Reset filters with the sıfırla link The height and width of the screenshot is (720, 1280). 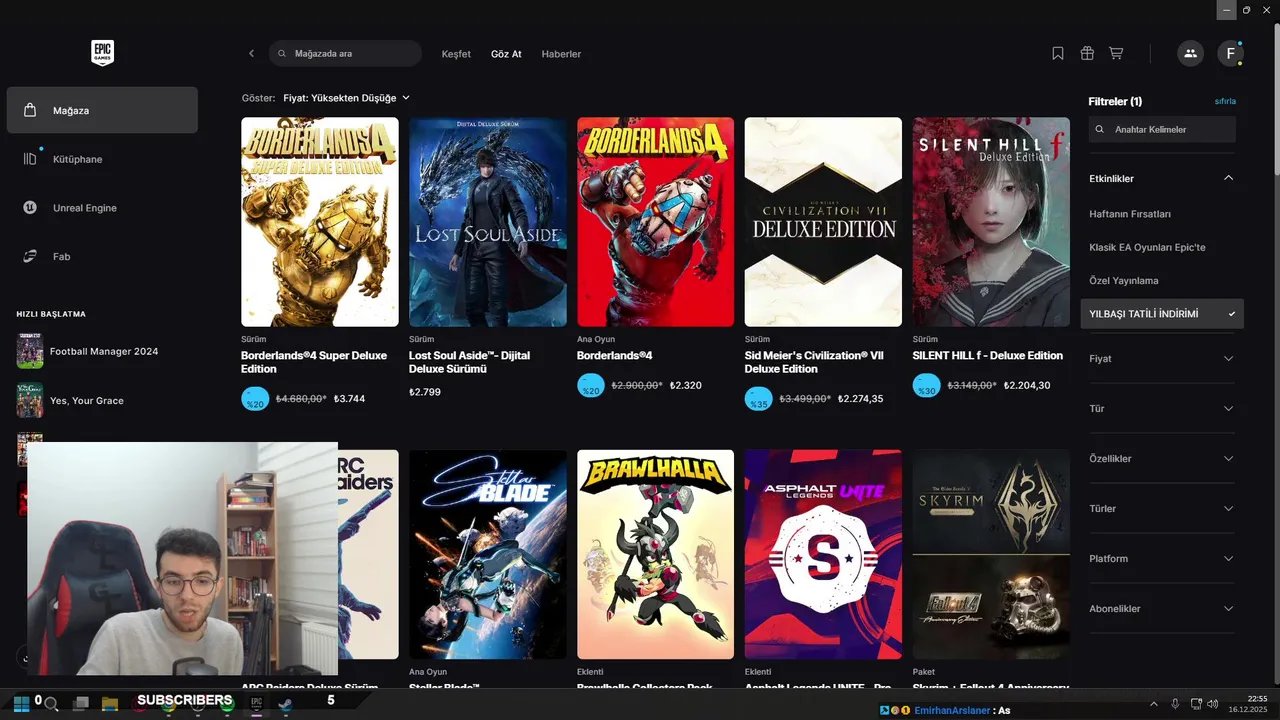pyautogui.click(x=1225, y=101)
